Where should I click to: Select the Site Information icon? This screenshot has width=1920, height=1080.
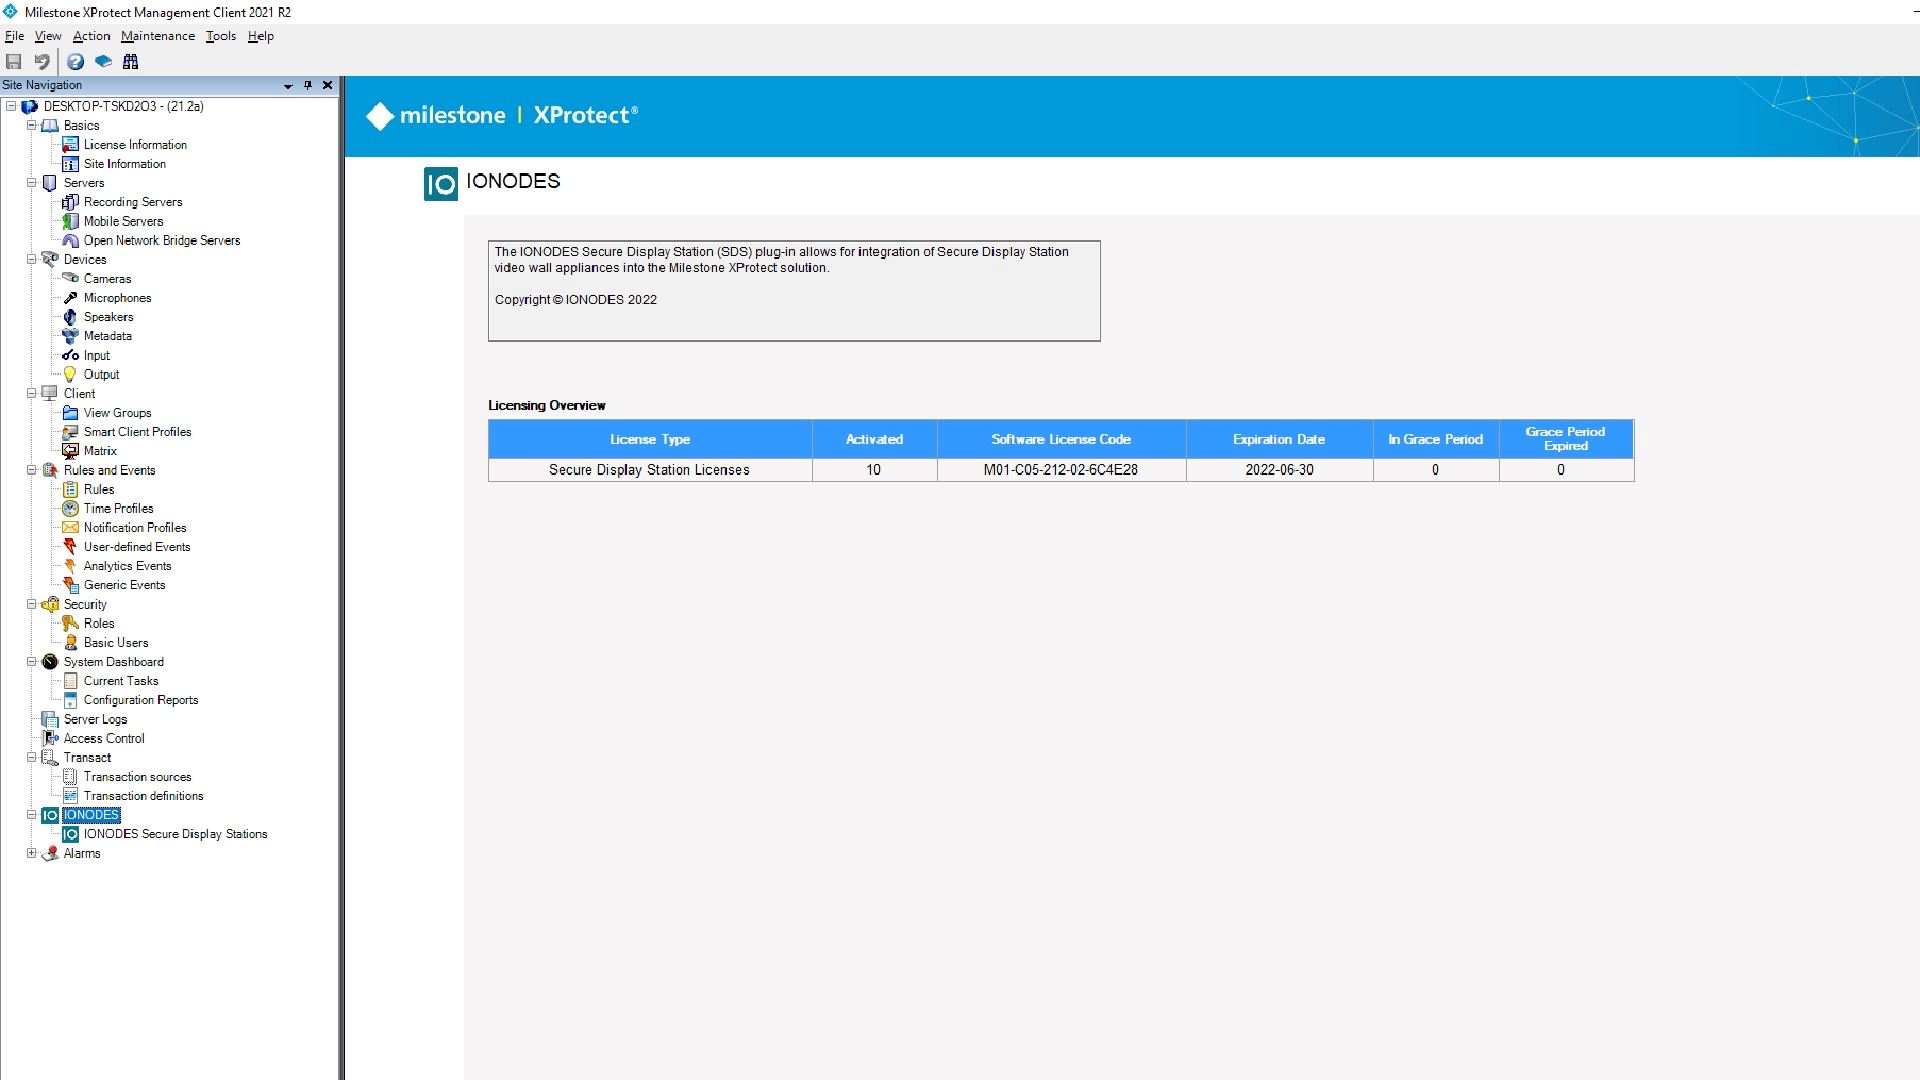(70, 164)
